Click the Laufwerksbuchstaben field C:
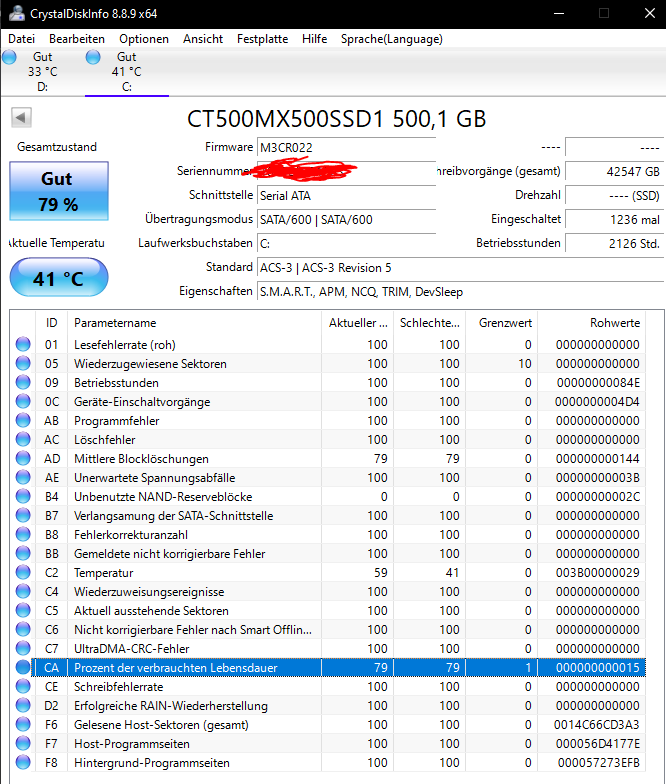Screen dimensions: 666x784 click(x=346, y=244)
